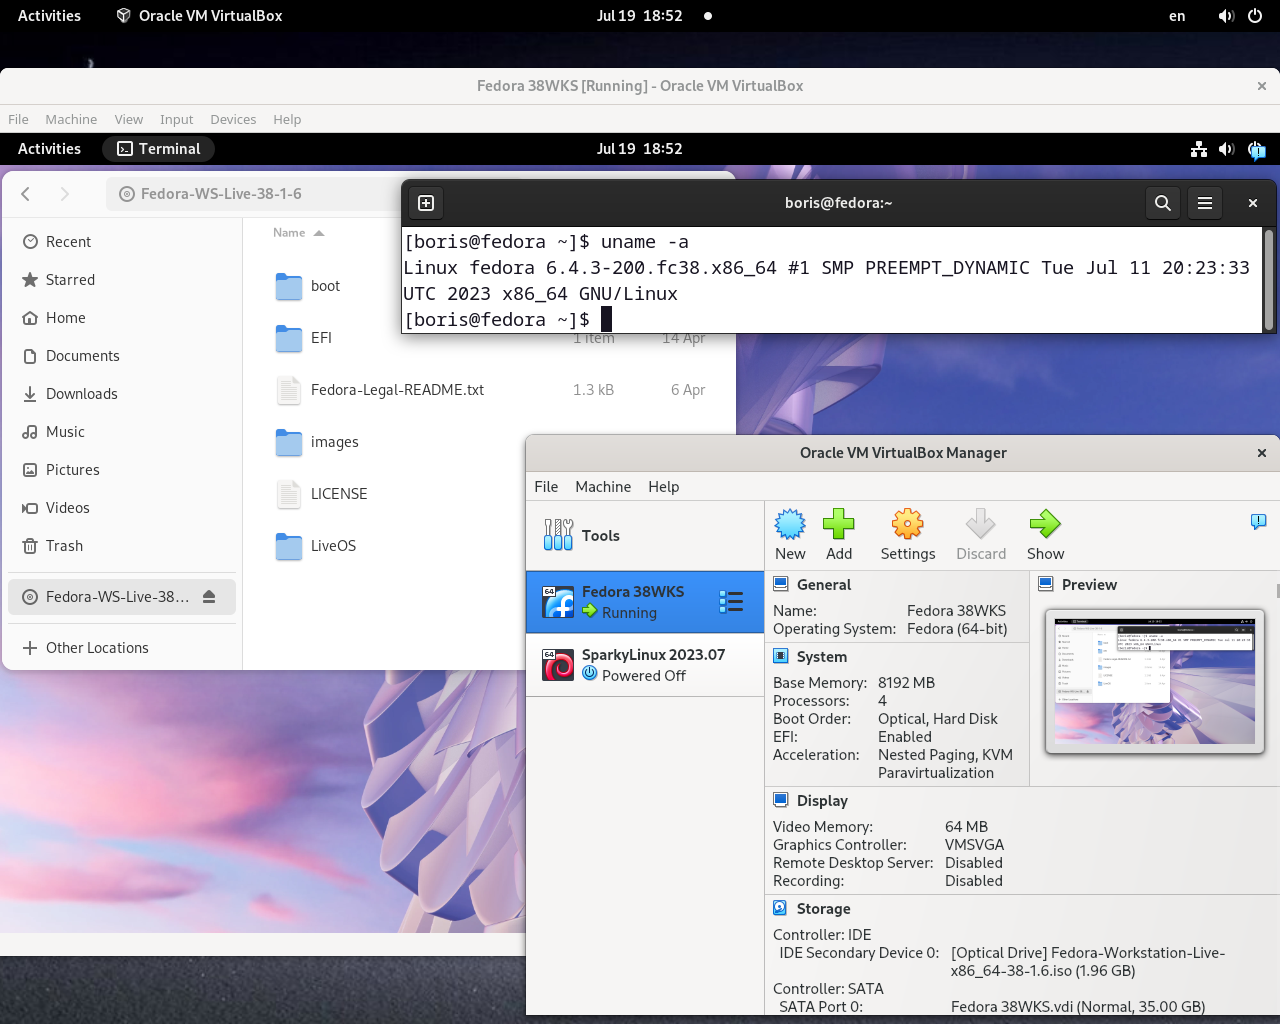Click the Preview section header
Image resolution: width=1280 pixels, height=1024 pixels.
(1089, 585)
